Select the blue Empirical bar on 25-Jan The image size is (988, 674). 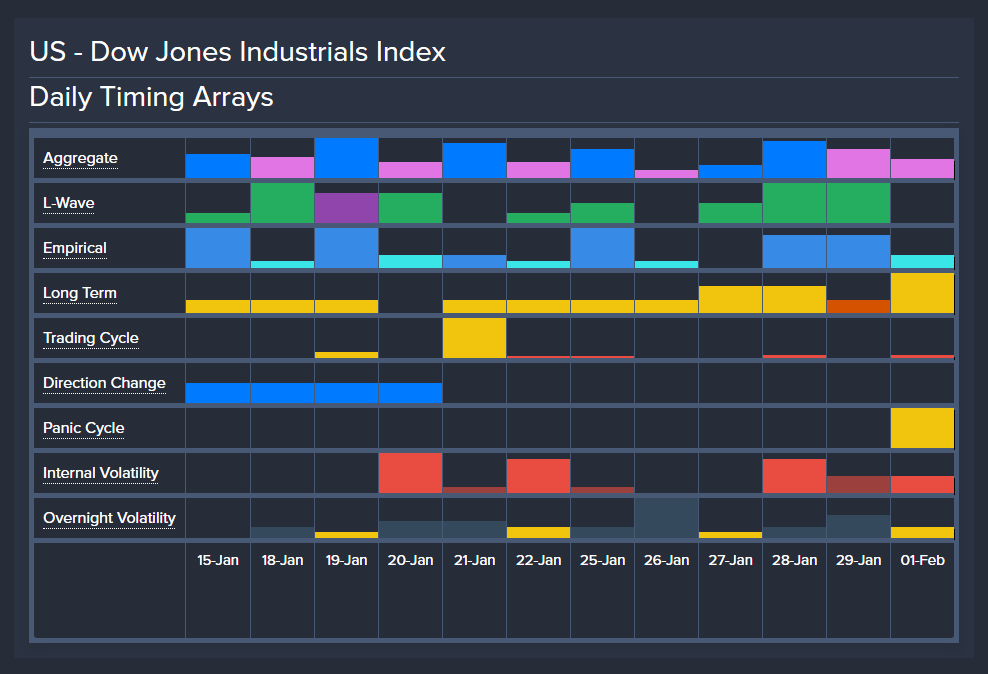point(602,248)
